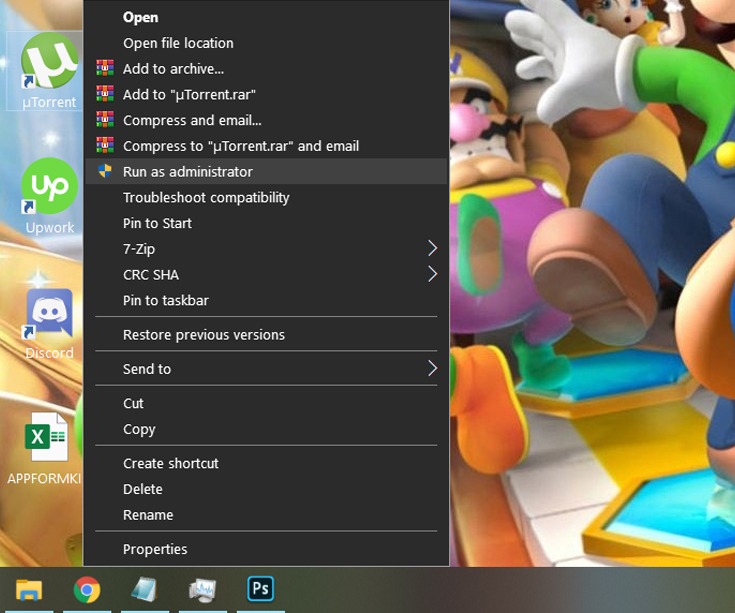Open the Send to menu entry
Screen dimensions: 735x613
click(x=266, y=369)
